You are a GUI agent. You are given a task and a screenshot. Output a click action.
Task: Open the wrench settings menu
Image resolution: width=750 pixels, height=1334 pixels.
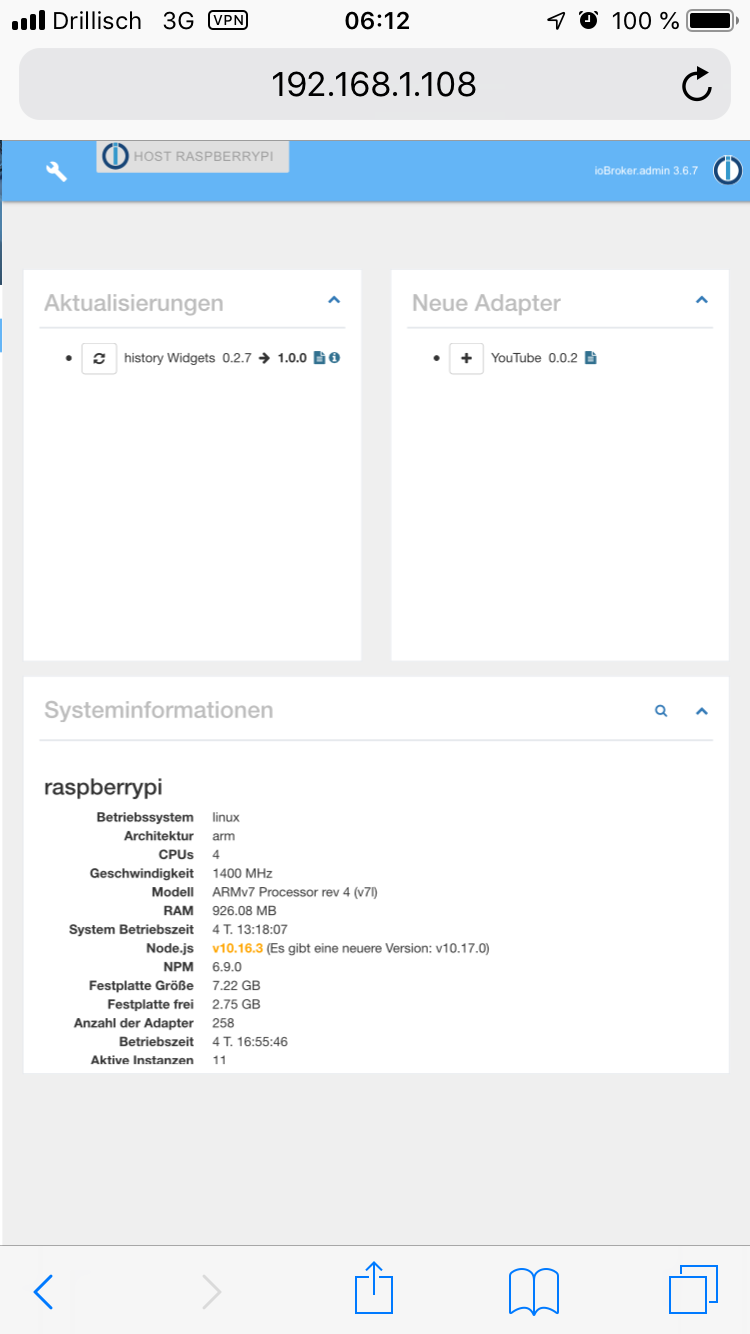click(x=57, y=171)
